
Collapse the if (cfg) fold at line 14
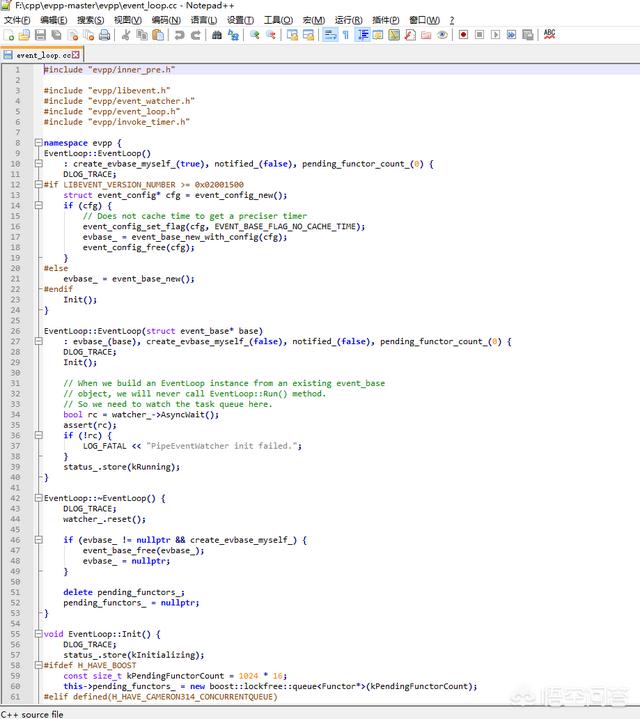tap(39, 205)
